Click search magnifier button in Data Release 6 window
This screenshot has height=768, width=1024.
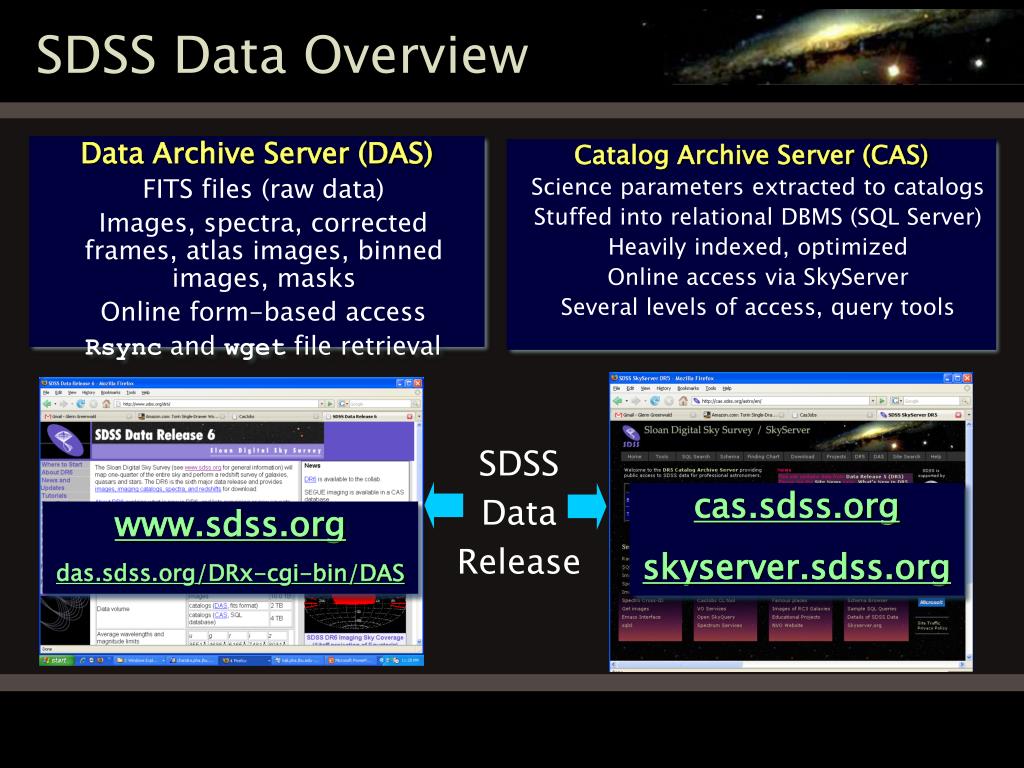[416, 404]
